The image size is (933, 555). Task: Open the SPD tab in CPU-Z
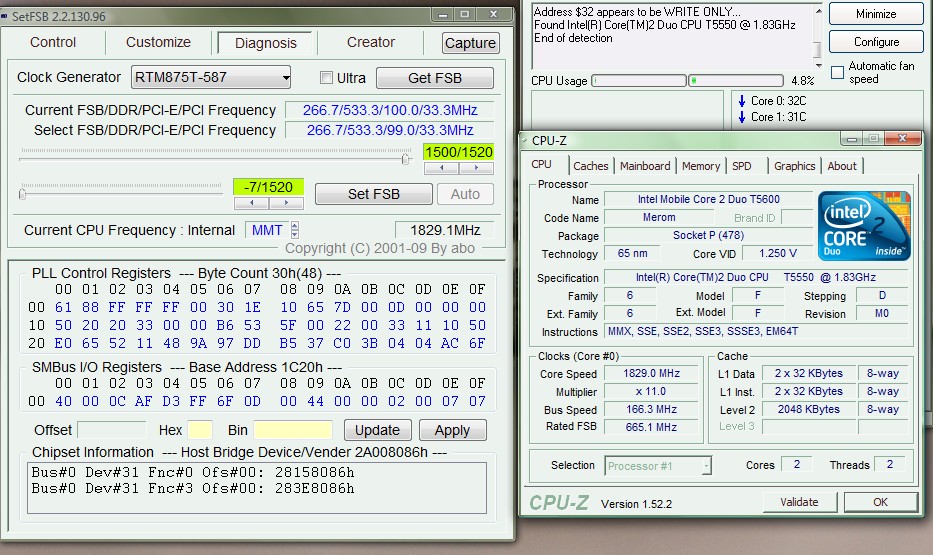(741, 166)
